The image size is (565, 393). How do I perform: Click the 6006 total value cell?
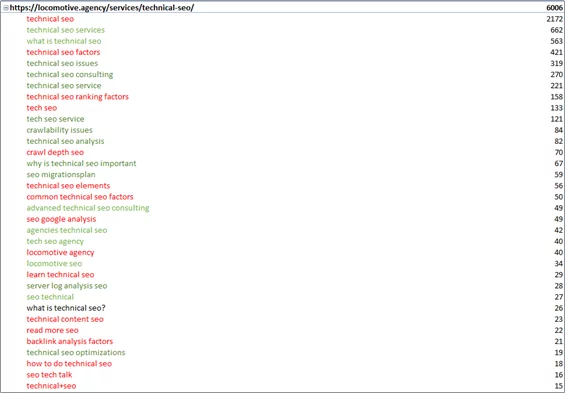[x=554, y=8]
